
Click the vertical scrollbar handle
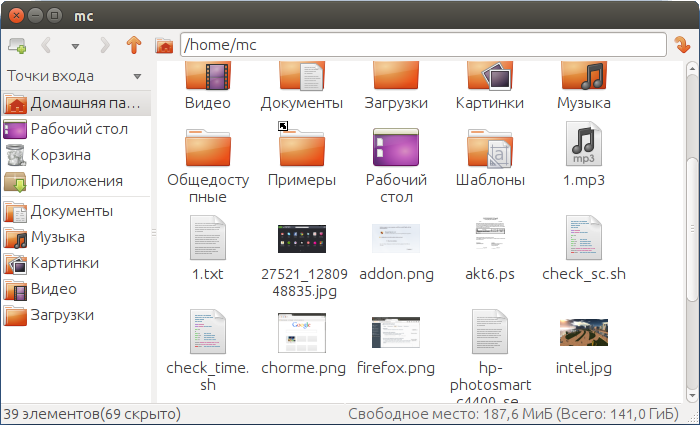tap(692, 229)
